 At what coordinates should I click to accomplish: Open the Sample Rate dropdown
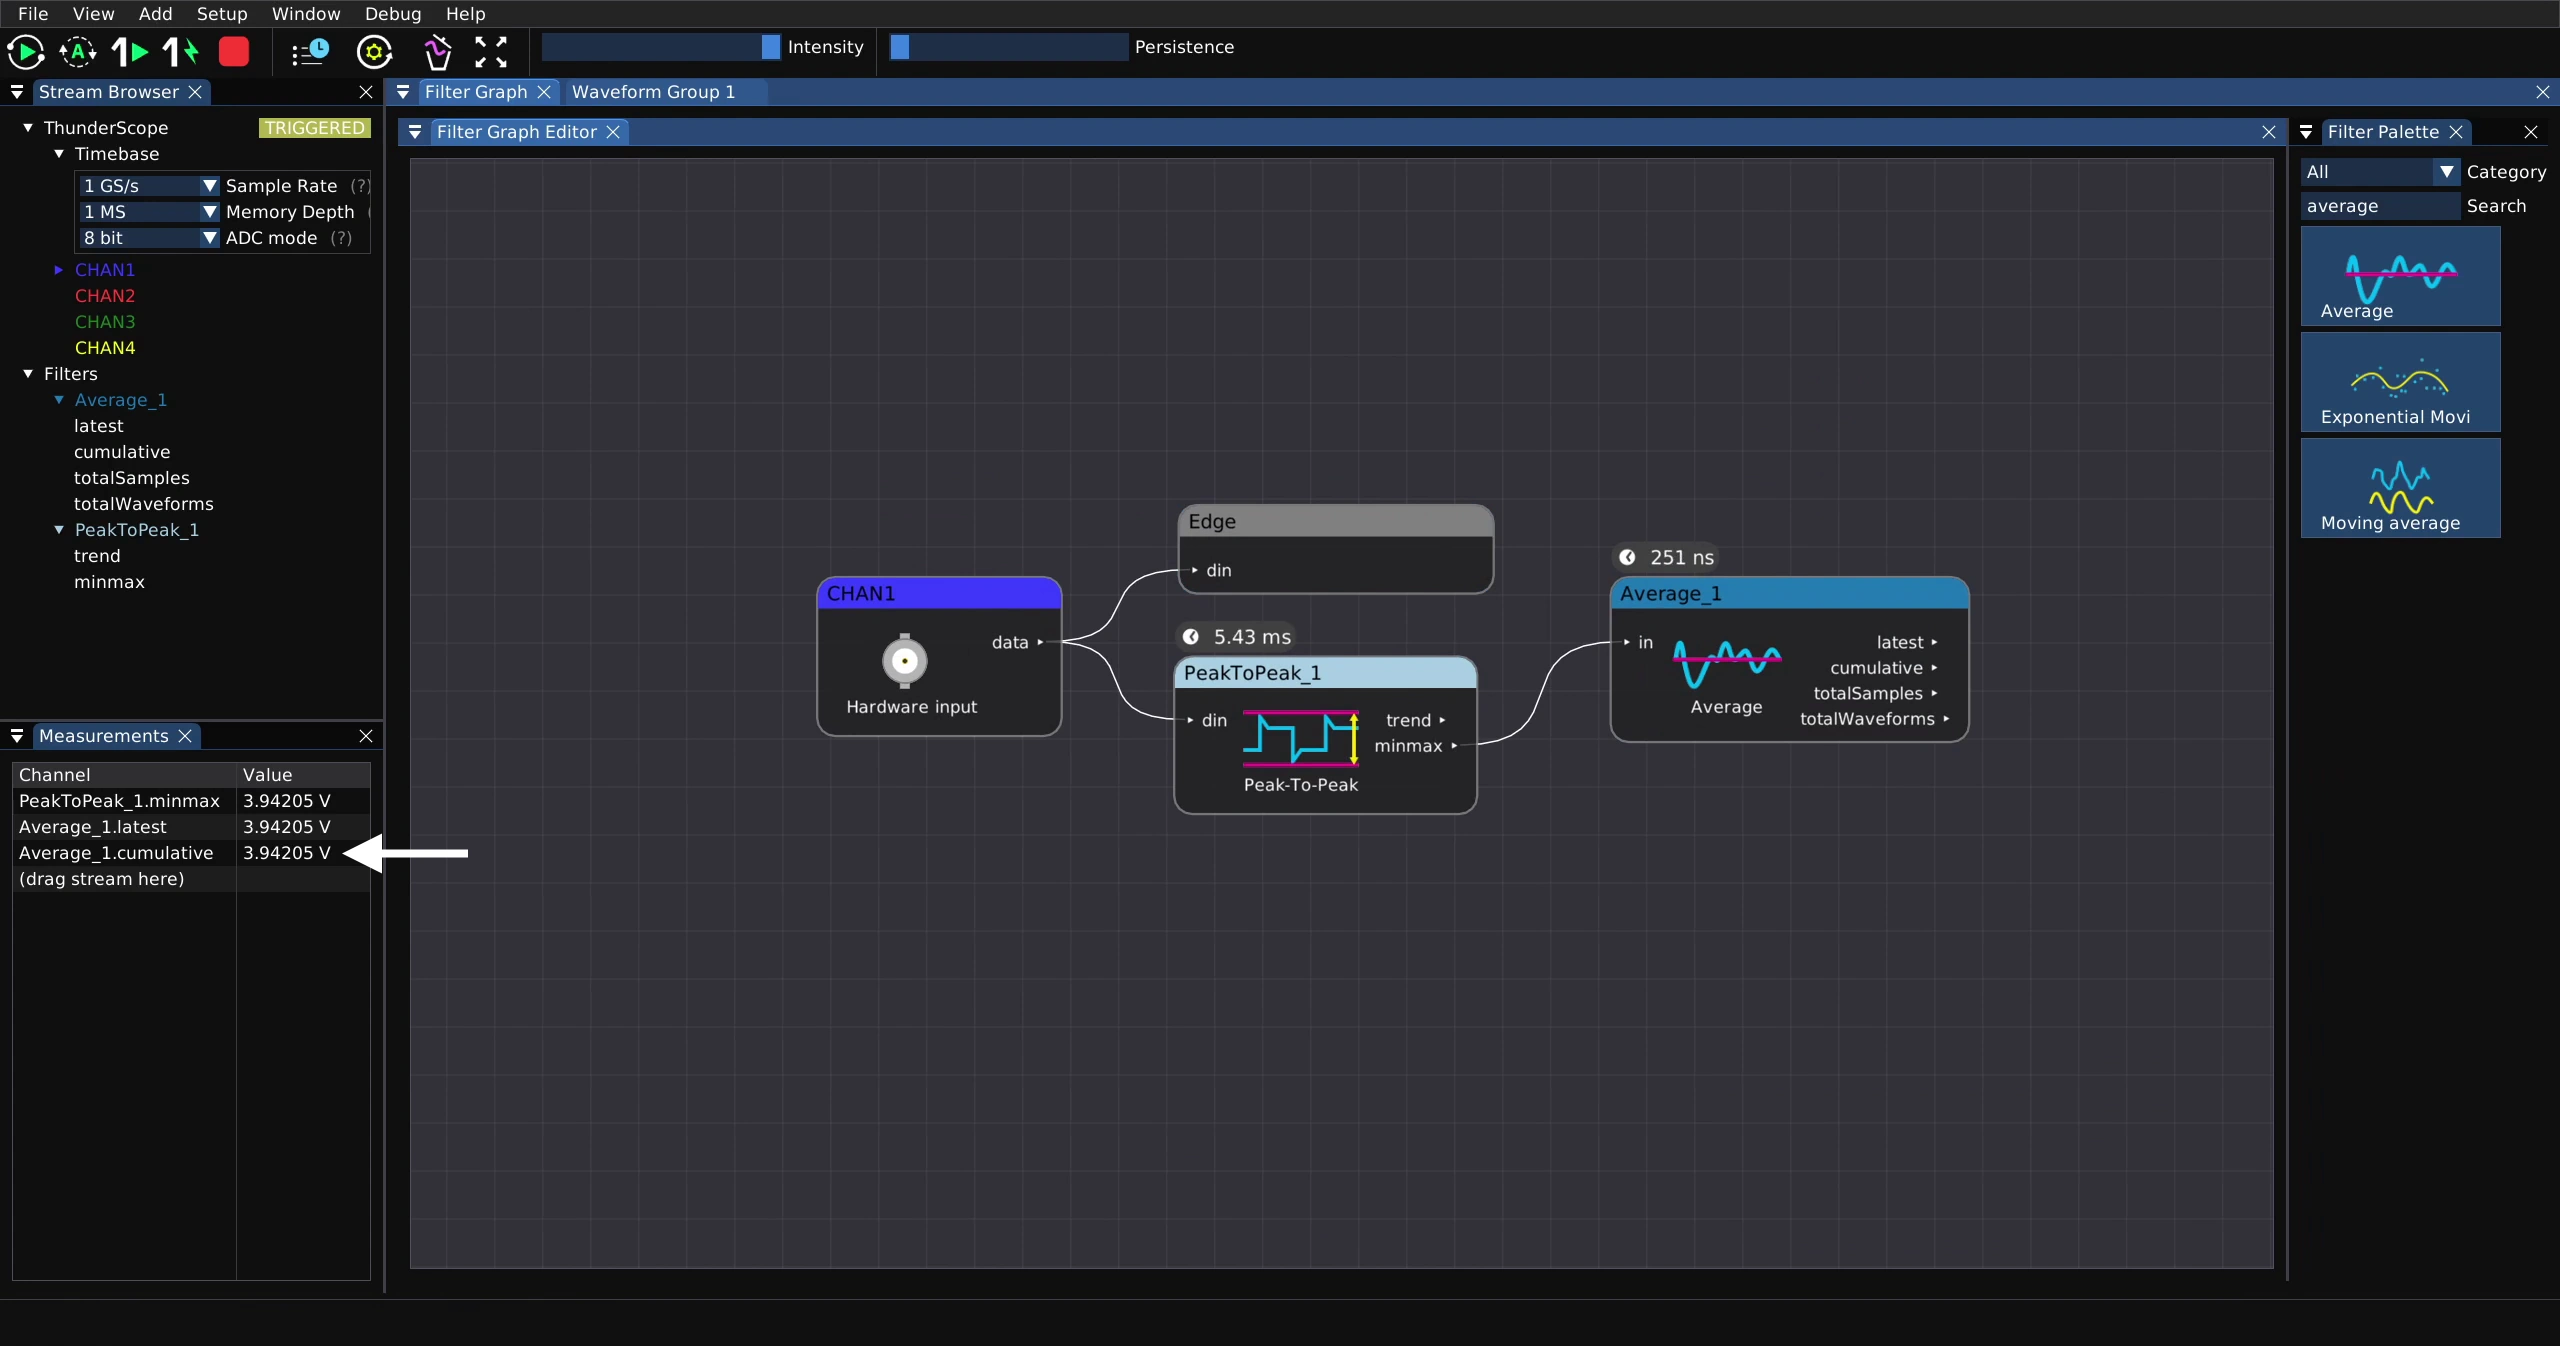pyautogui.click(x=148, y=186)
